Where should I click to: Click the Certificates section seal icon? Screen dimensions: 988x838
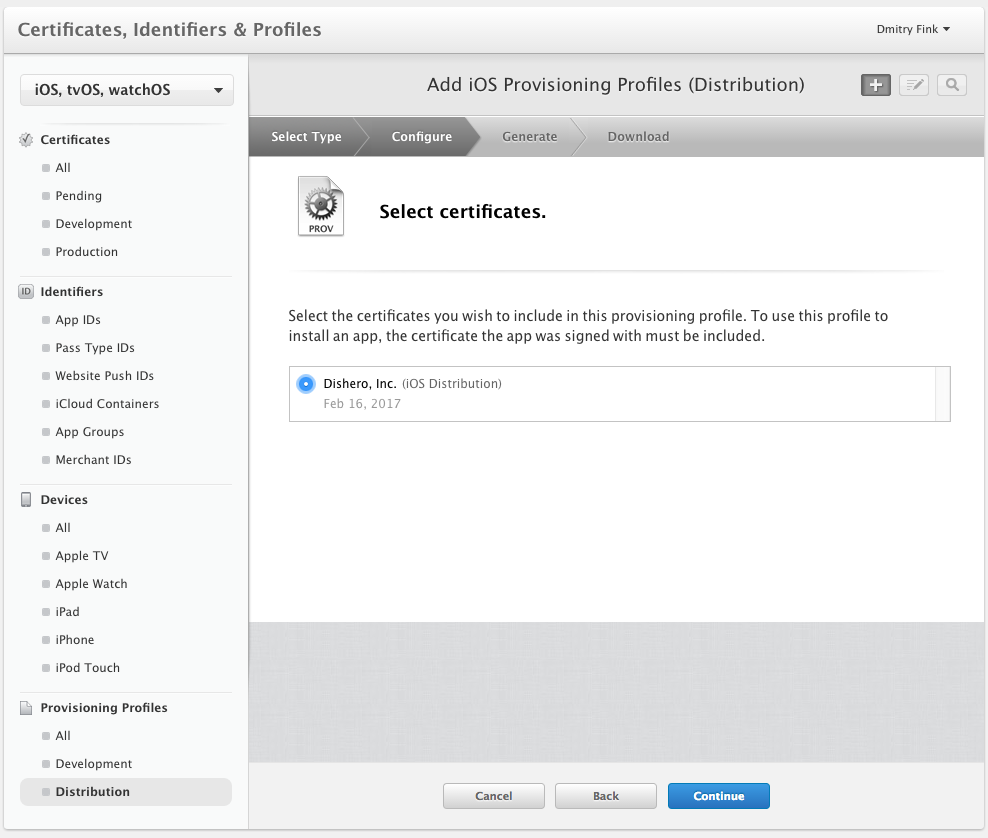[27, 140]
